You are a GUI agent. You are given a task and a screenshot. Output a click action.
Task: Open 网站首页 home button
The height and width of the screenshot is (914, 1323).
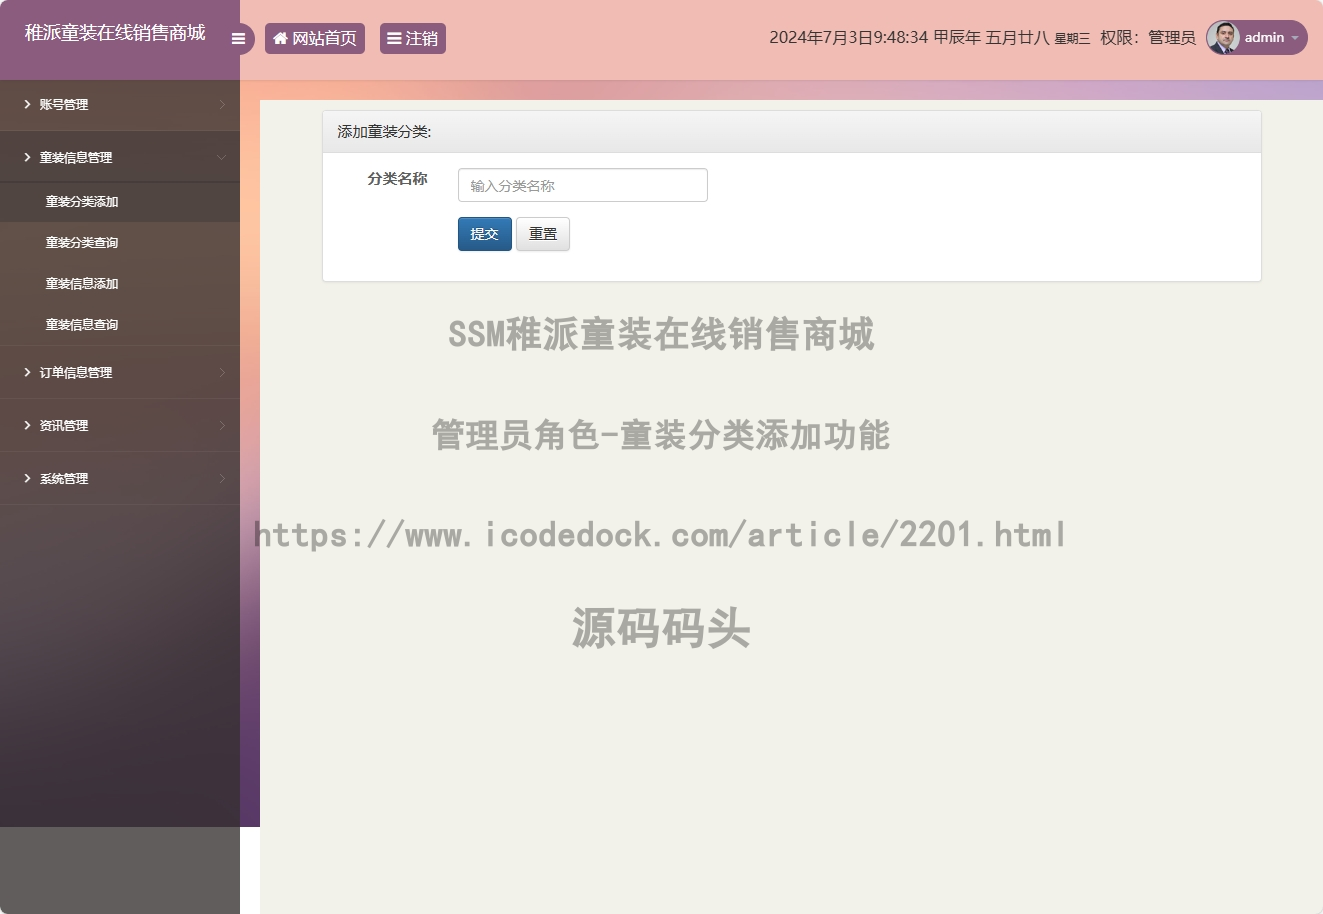pos(315,38)
